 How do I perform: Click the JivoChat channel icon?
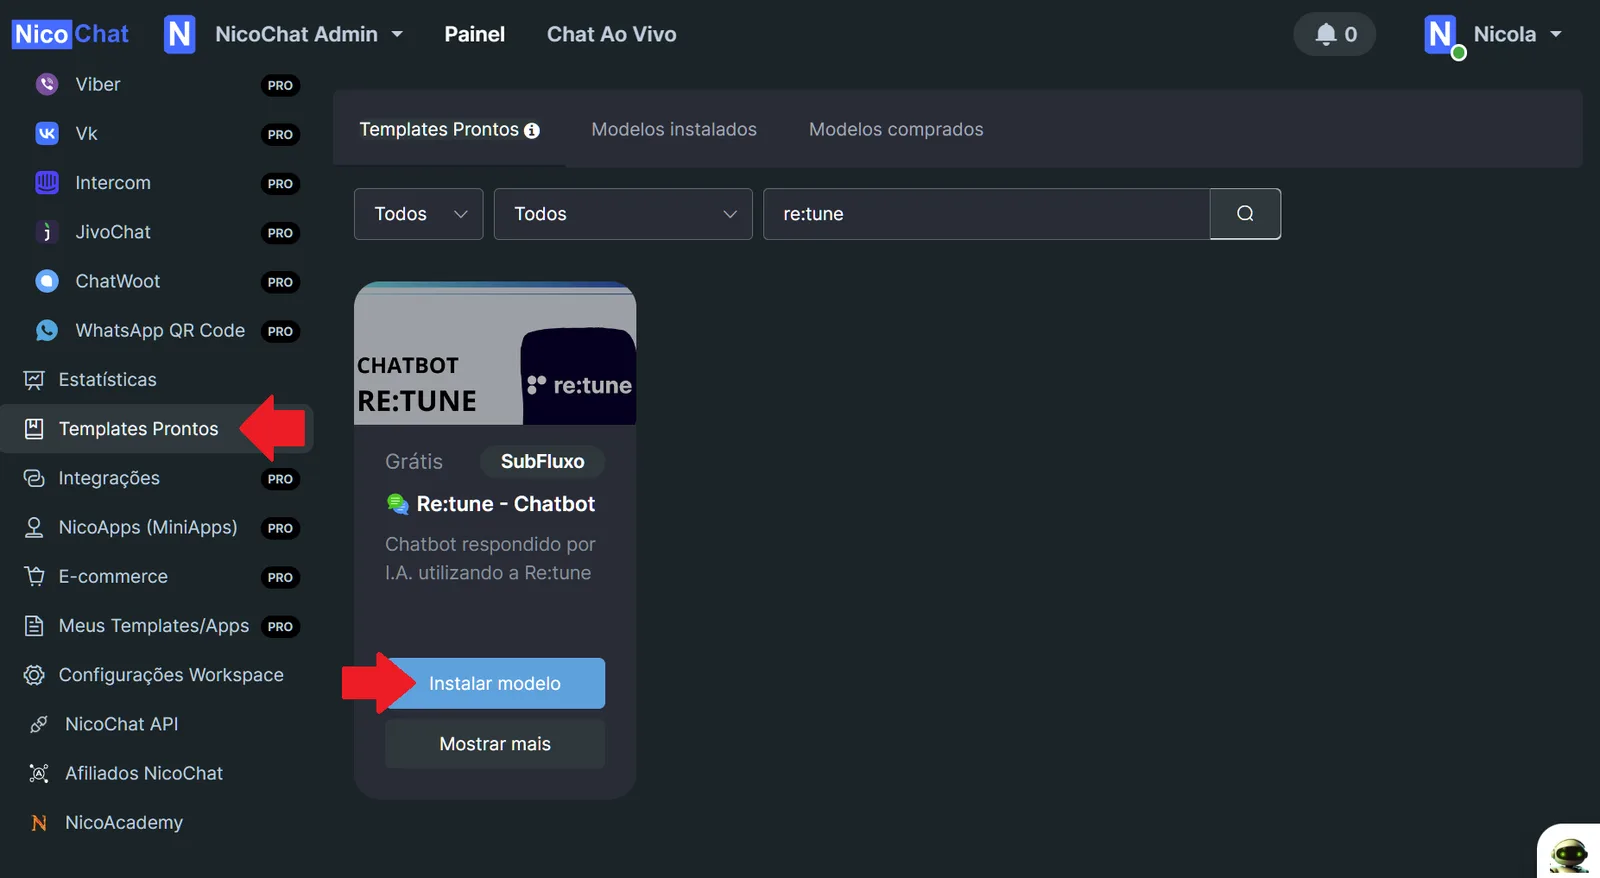[47, 232]
